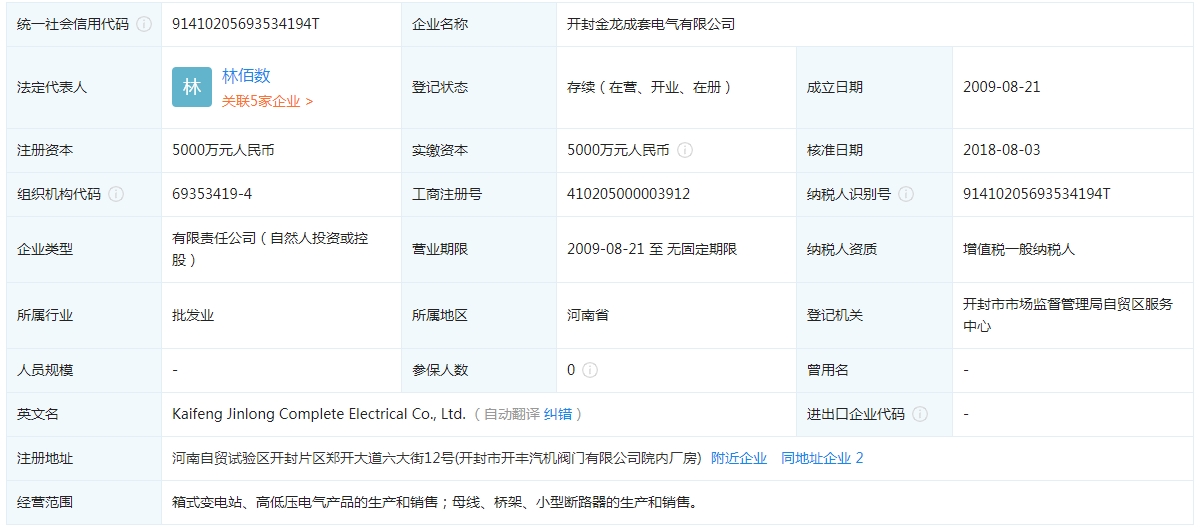Click the company name 开封金龙成套电气有限公司
This screenshot has width=1203, height=529.
click(x=651, y=24)
